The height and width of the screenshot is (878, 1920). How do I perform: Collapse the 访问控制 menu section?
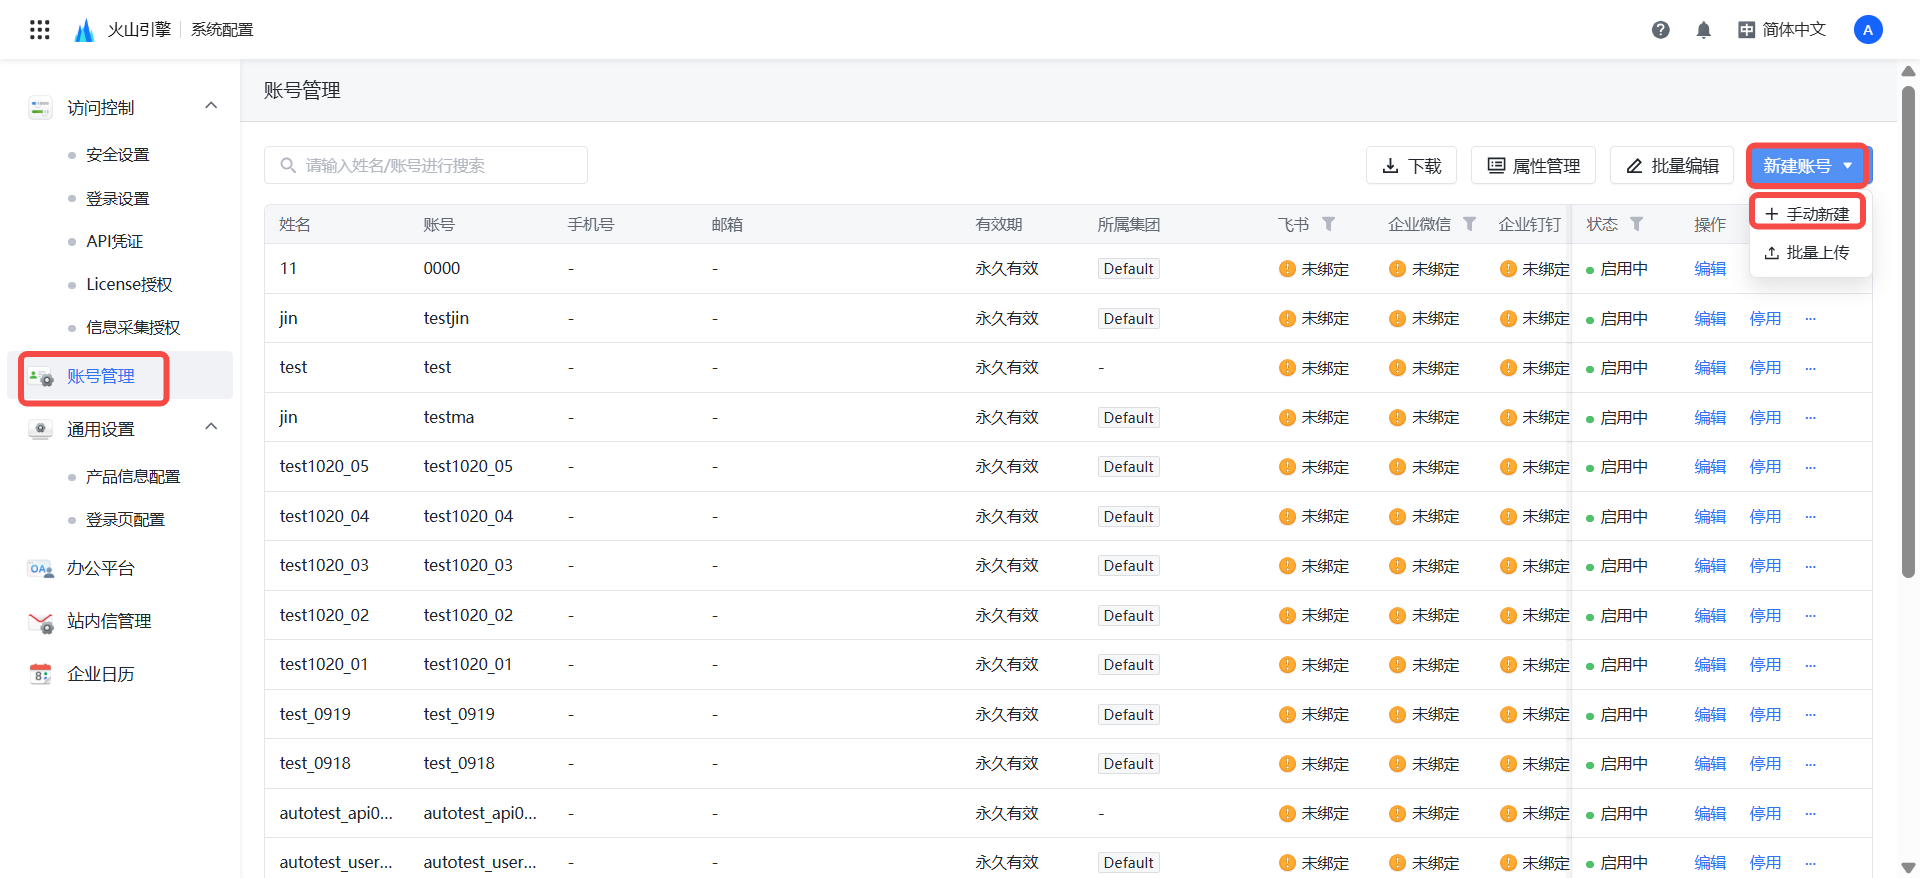(x=211, y=106)
